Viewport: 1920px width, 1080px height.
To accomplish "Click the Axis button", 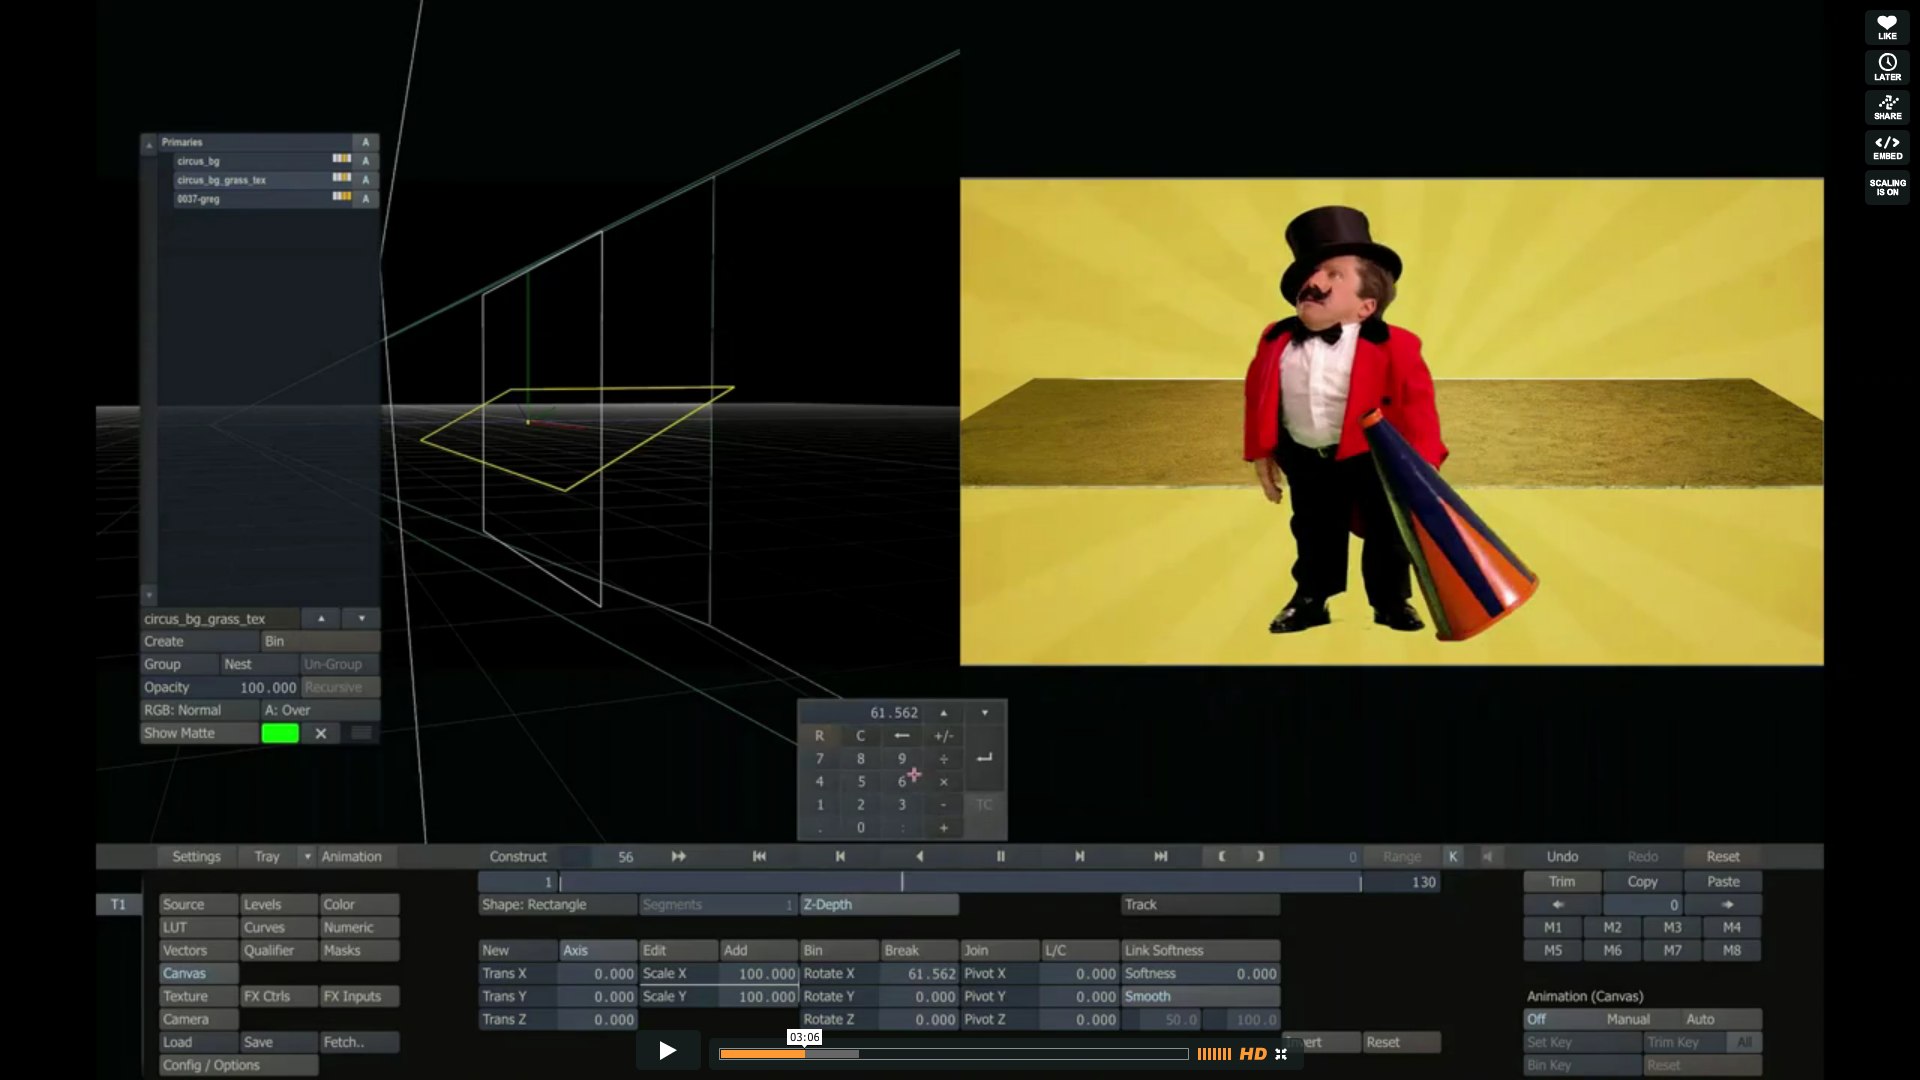I will click(x=598, y=950).
